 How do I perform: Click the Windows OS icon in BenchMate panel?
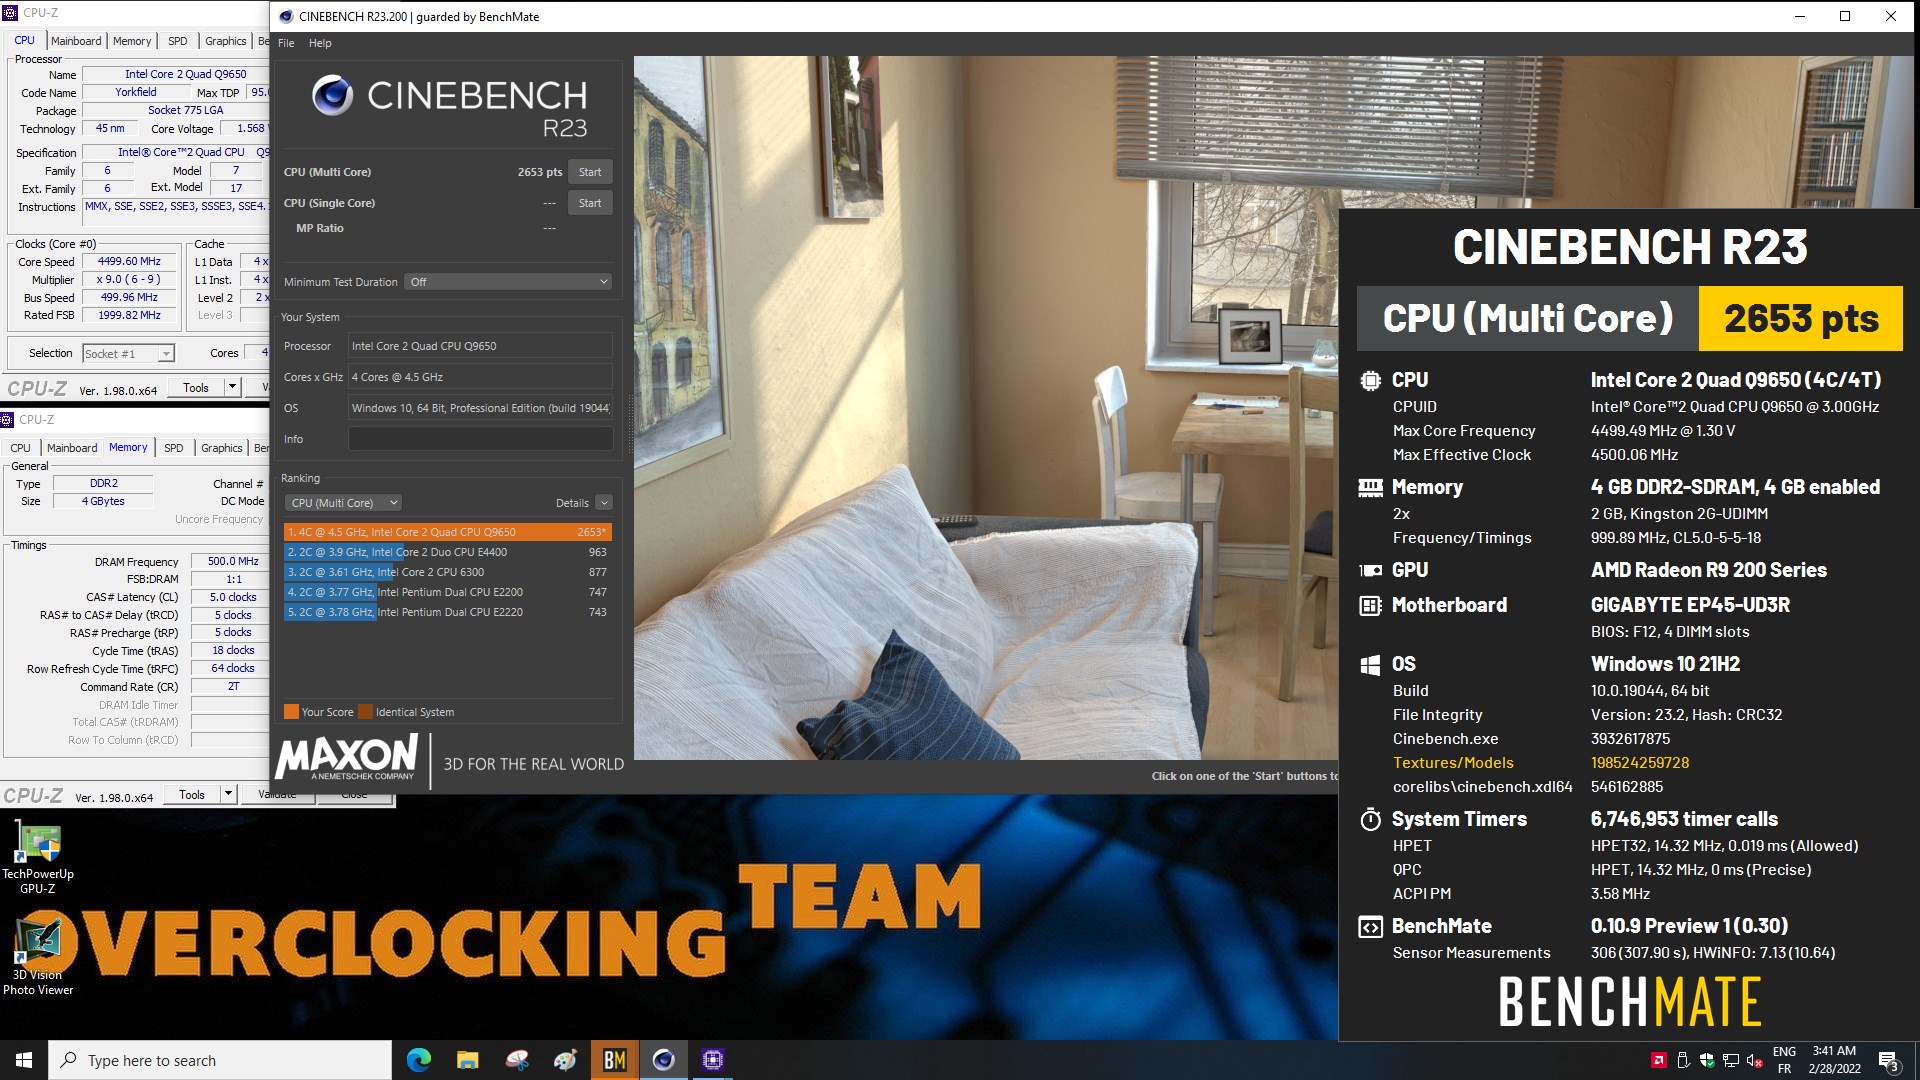coord(1370,664)
